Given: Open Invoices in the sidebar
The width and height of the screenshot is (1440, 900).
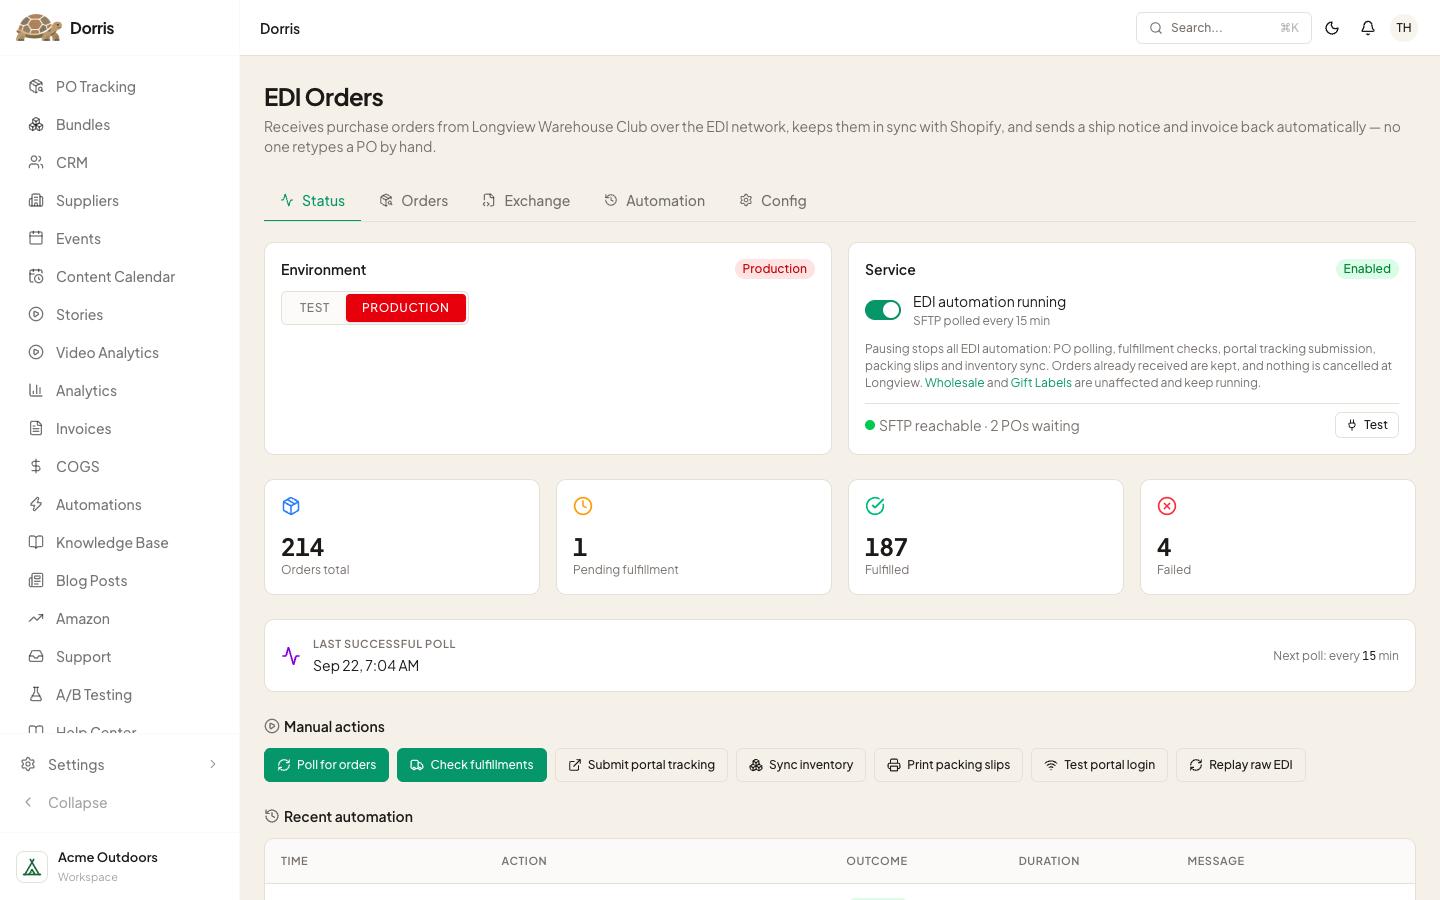Looking at the screenshot, I should point(120,429).
